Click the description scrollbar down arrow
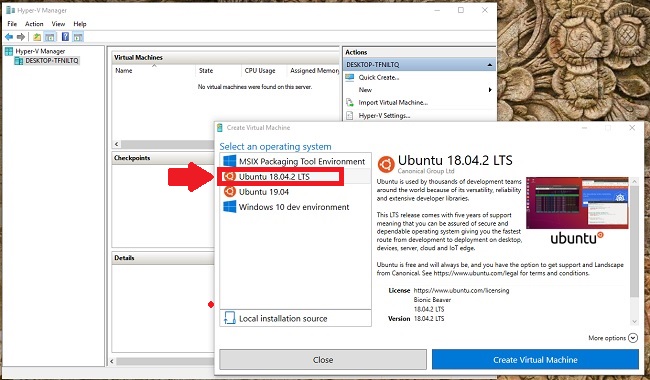This screenshot has width=650, height=380. 634,322
